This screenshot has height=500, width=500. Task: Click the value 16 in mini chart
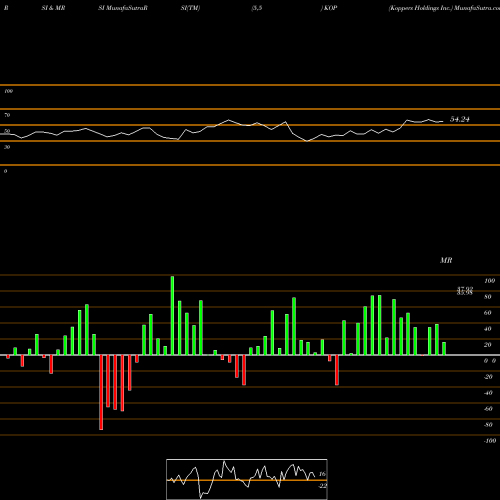click(x=322, y=474)
